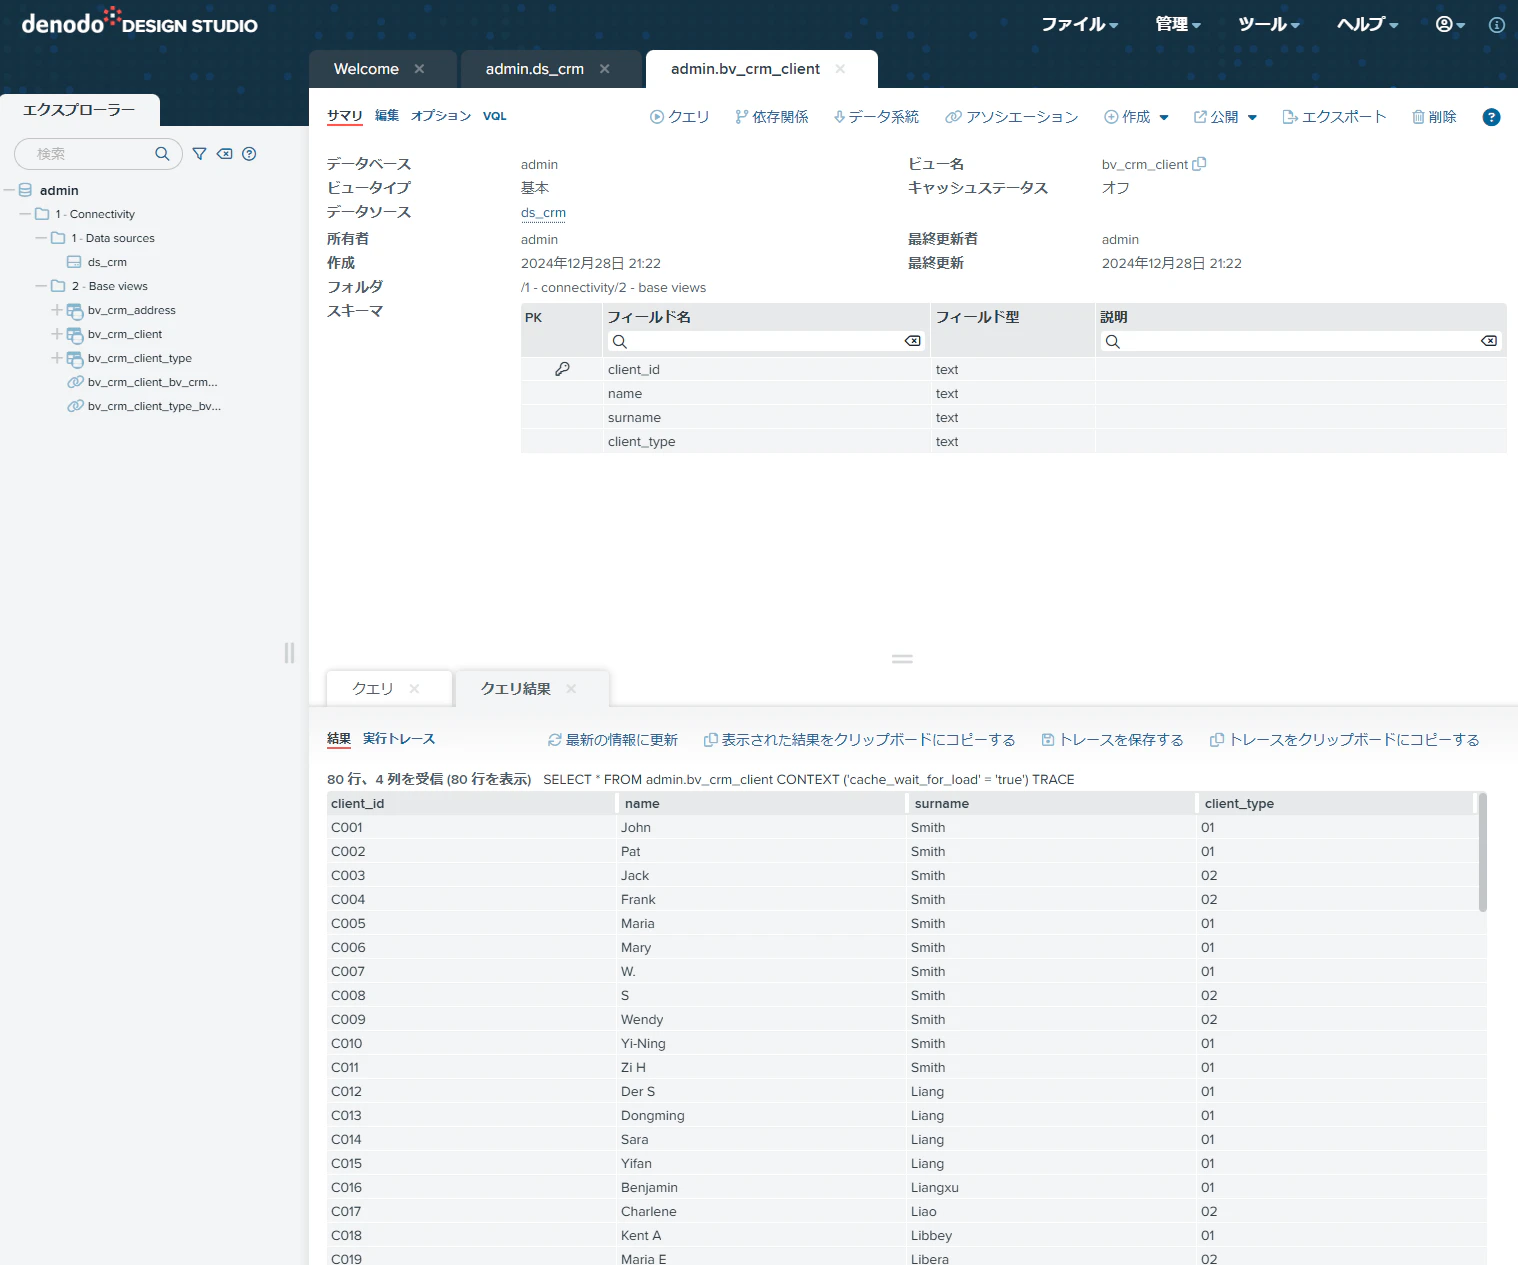The width and height of the screenshot is (1518, 1265).
Task: Clear the field name filter box
Action: coord(912,341)
